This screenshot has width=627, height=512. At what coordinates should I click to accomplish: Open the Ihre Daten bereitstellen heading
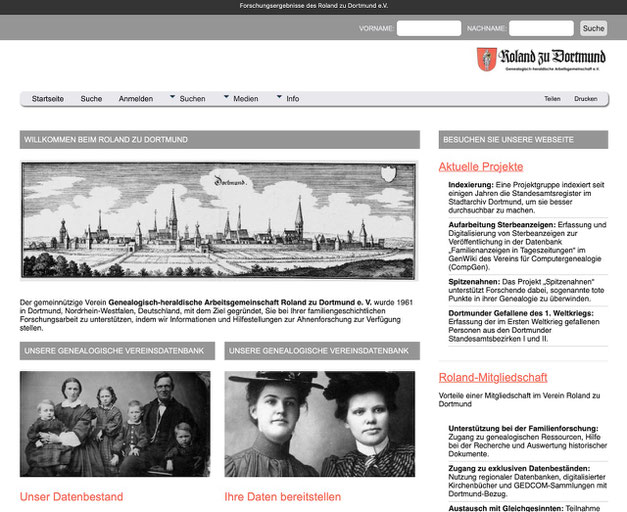click(283, 497)
